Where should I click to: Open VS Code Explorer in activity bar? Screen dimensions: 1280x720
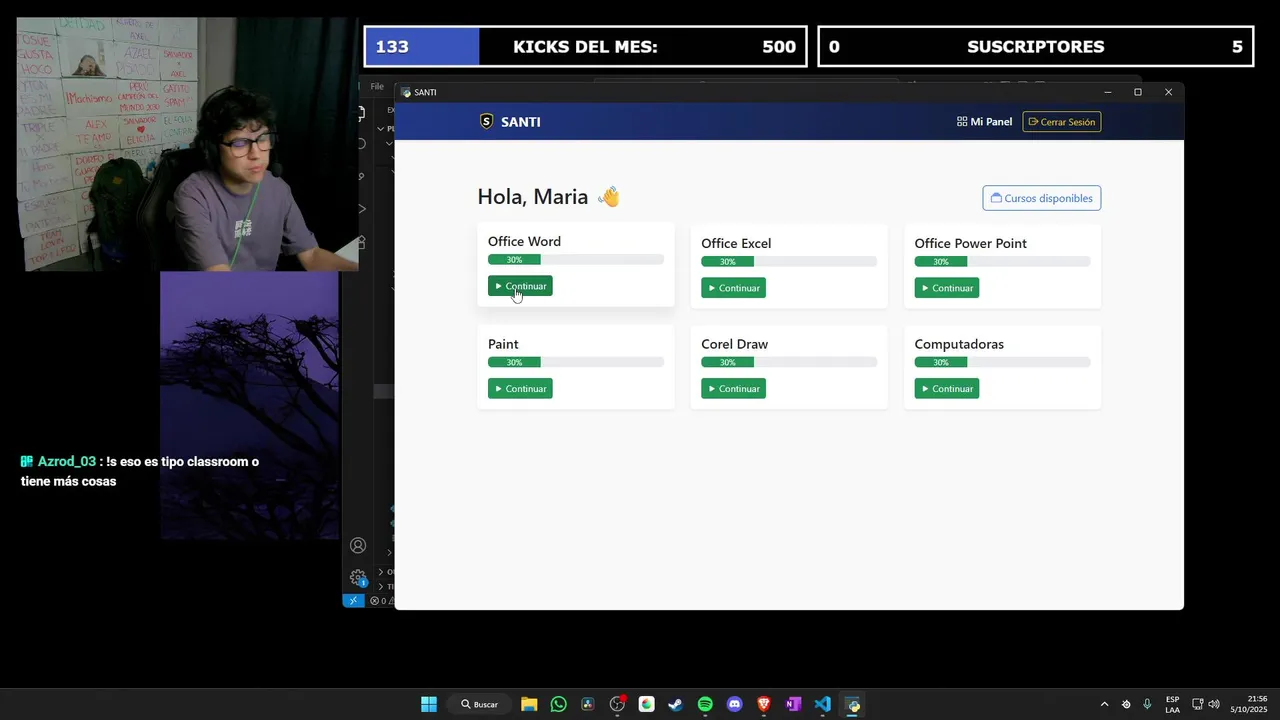360,113
